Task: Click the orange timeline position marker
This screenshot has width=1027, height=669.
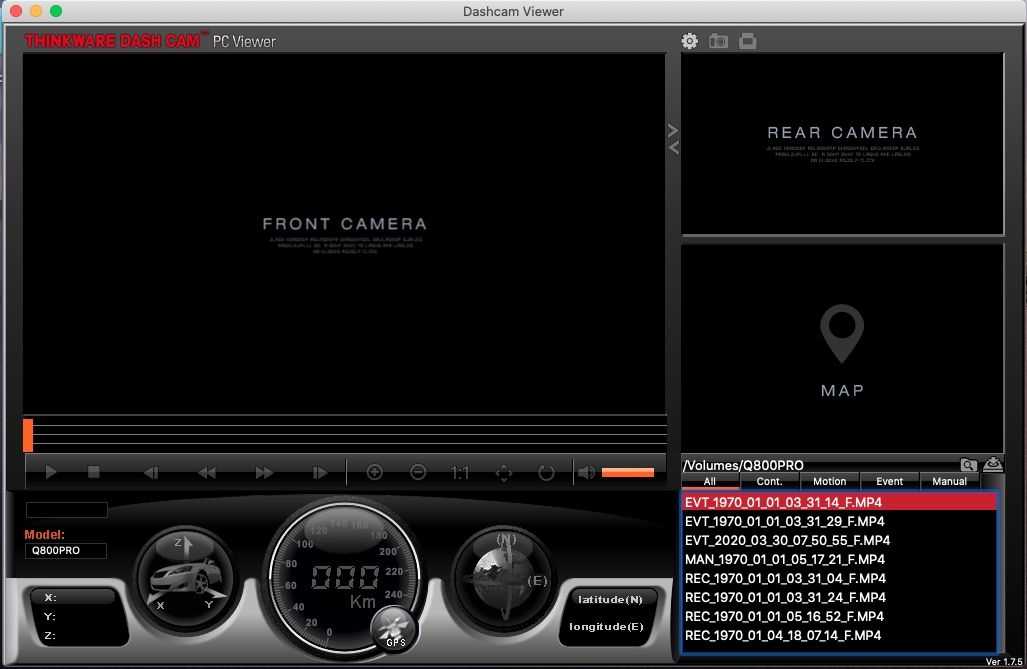Action: pyautogui.click(x=28, y=435)
